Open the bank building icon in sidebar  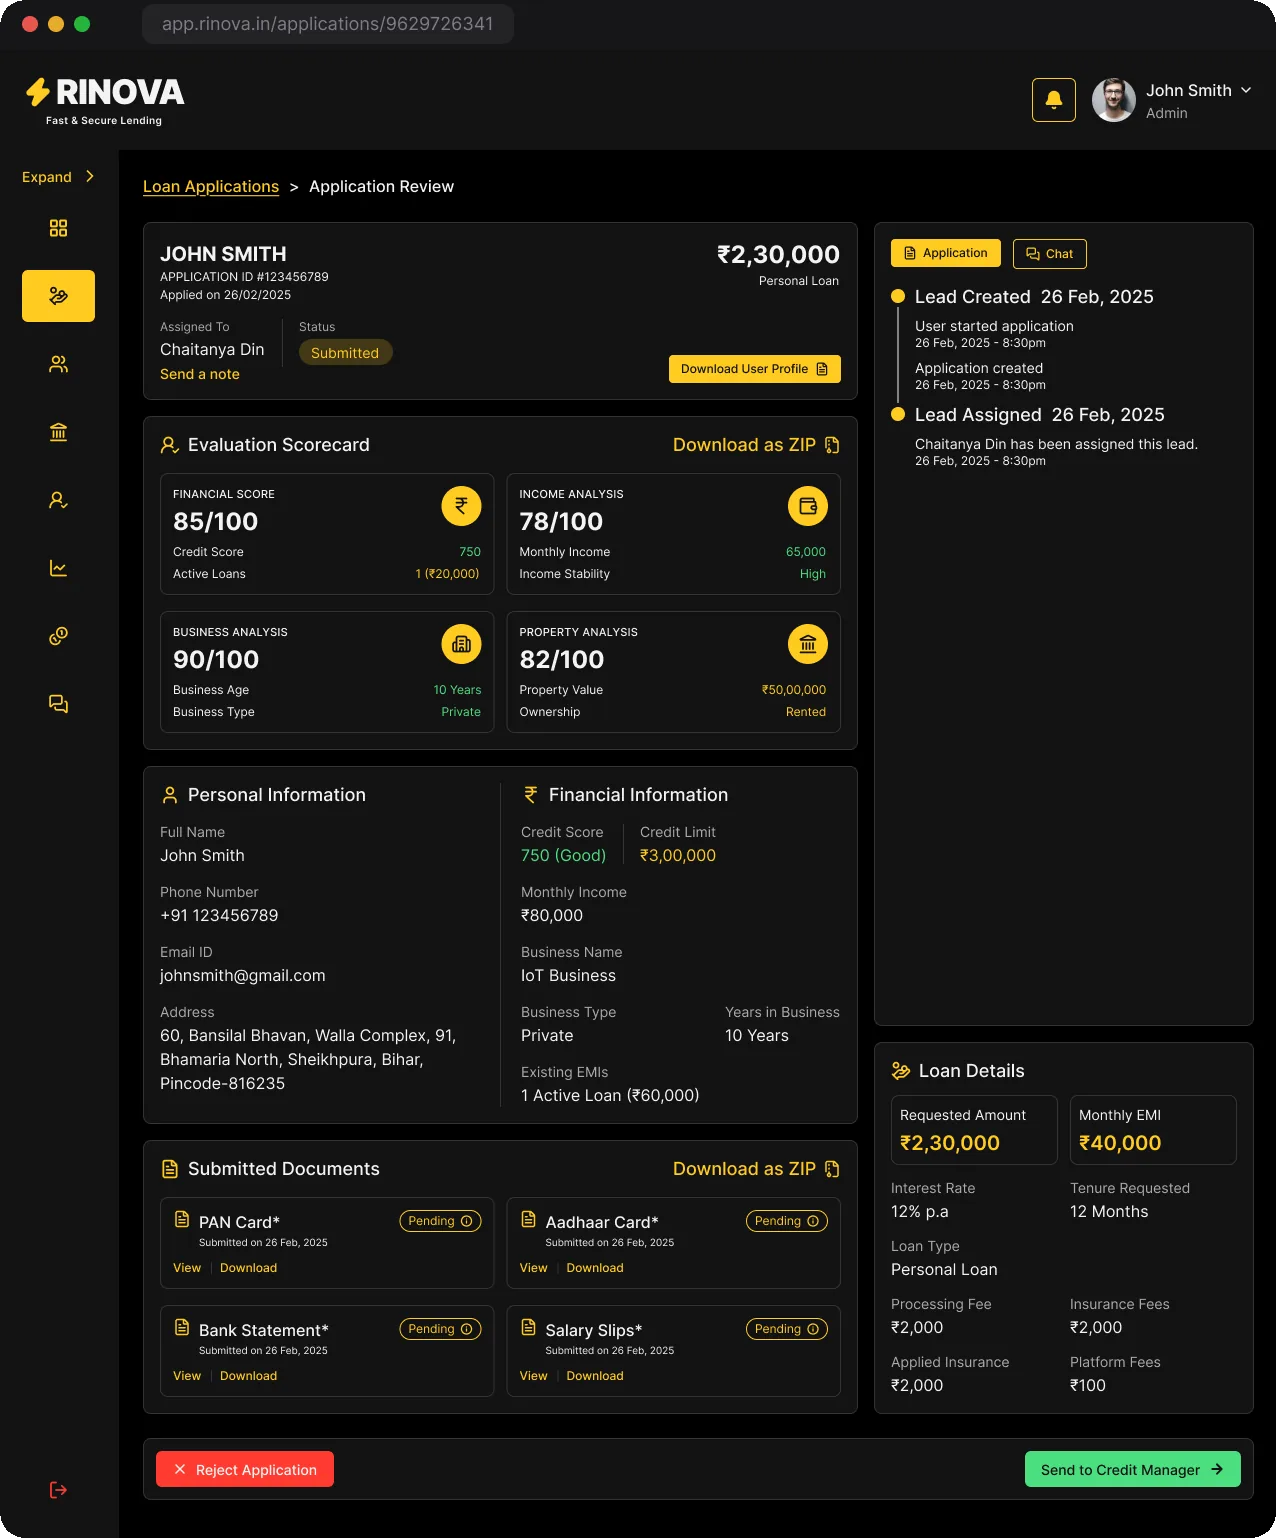click(x=58, y=432)
